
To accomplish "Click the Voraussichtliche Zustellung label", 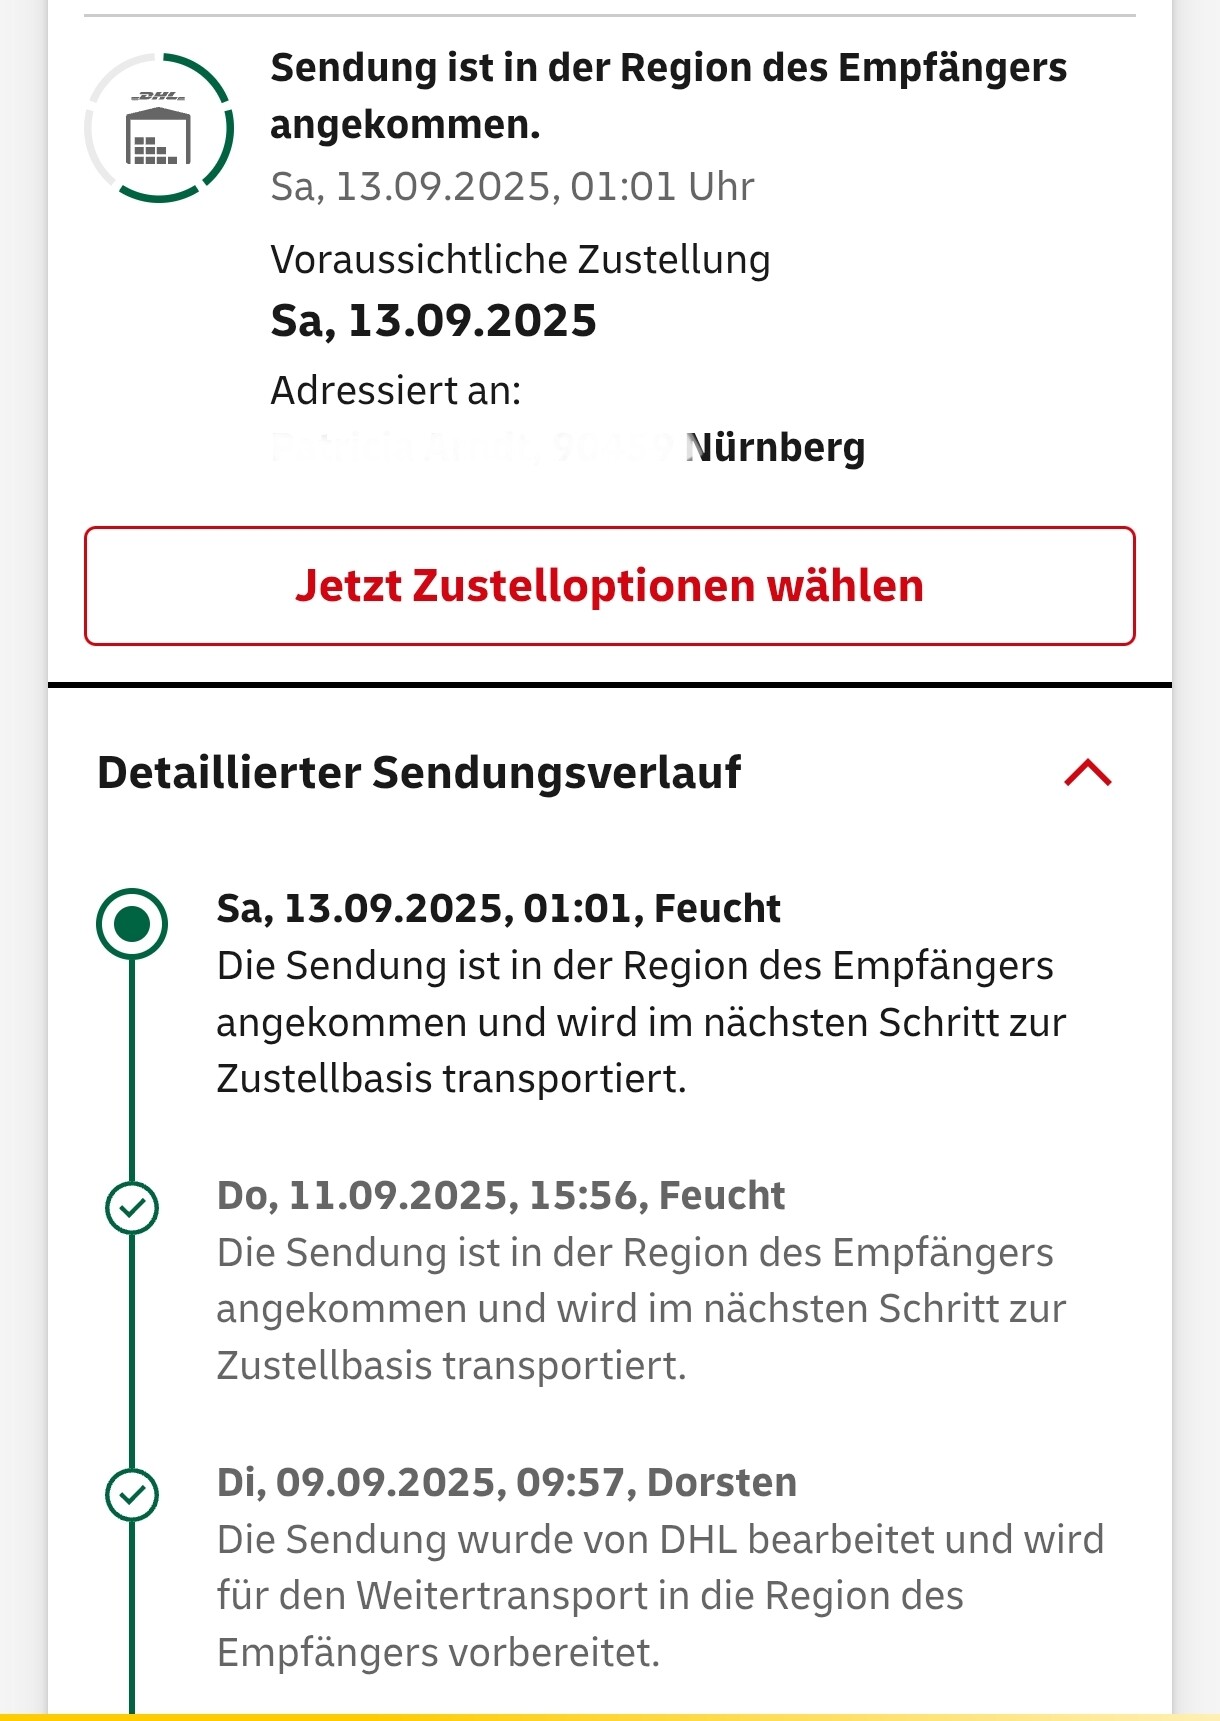I will pos(520,260).
